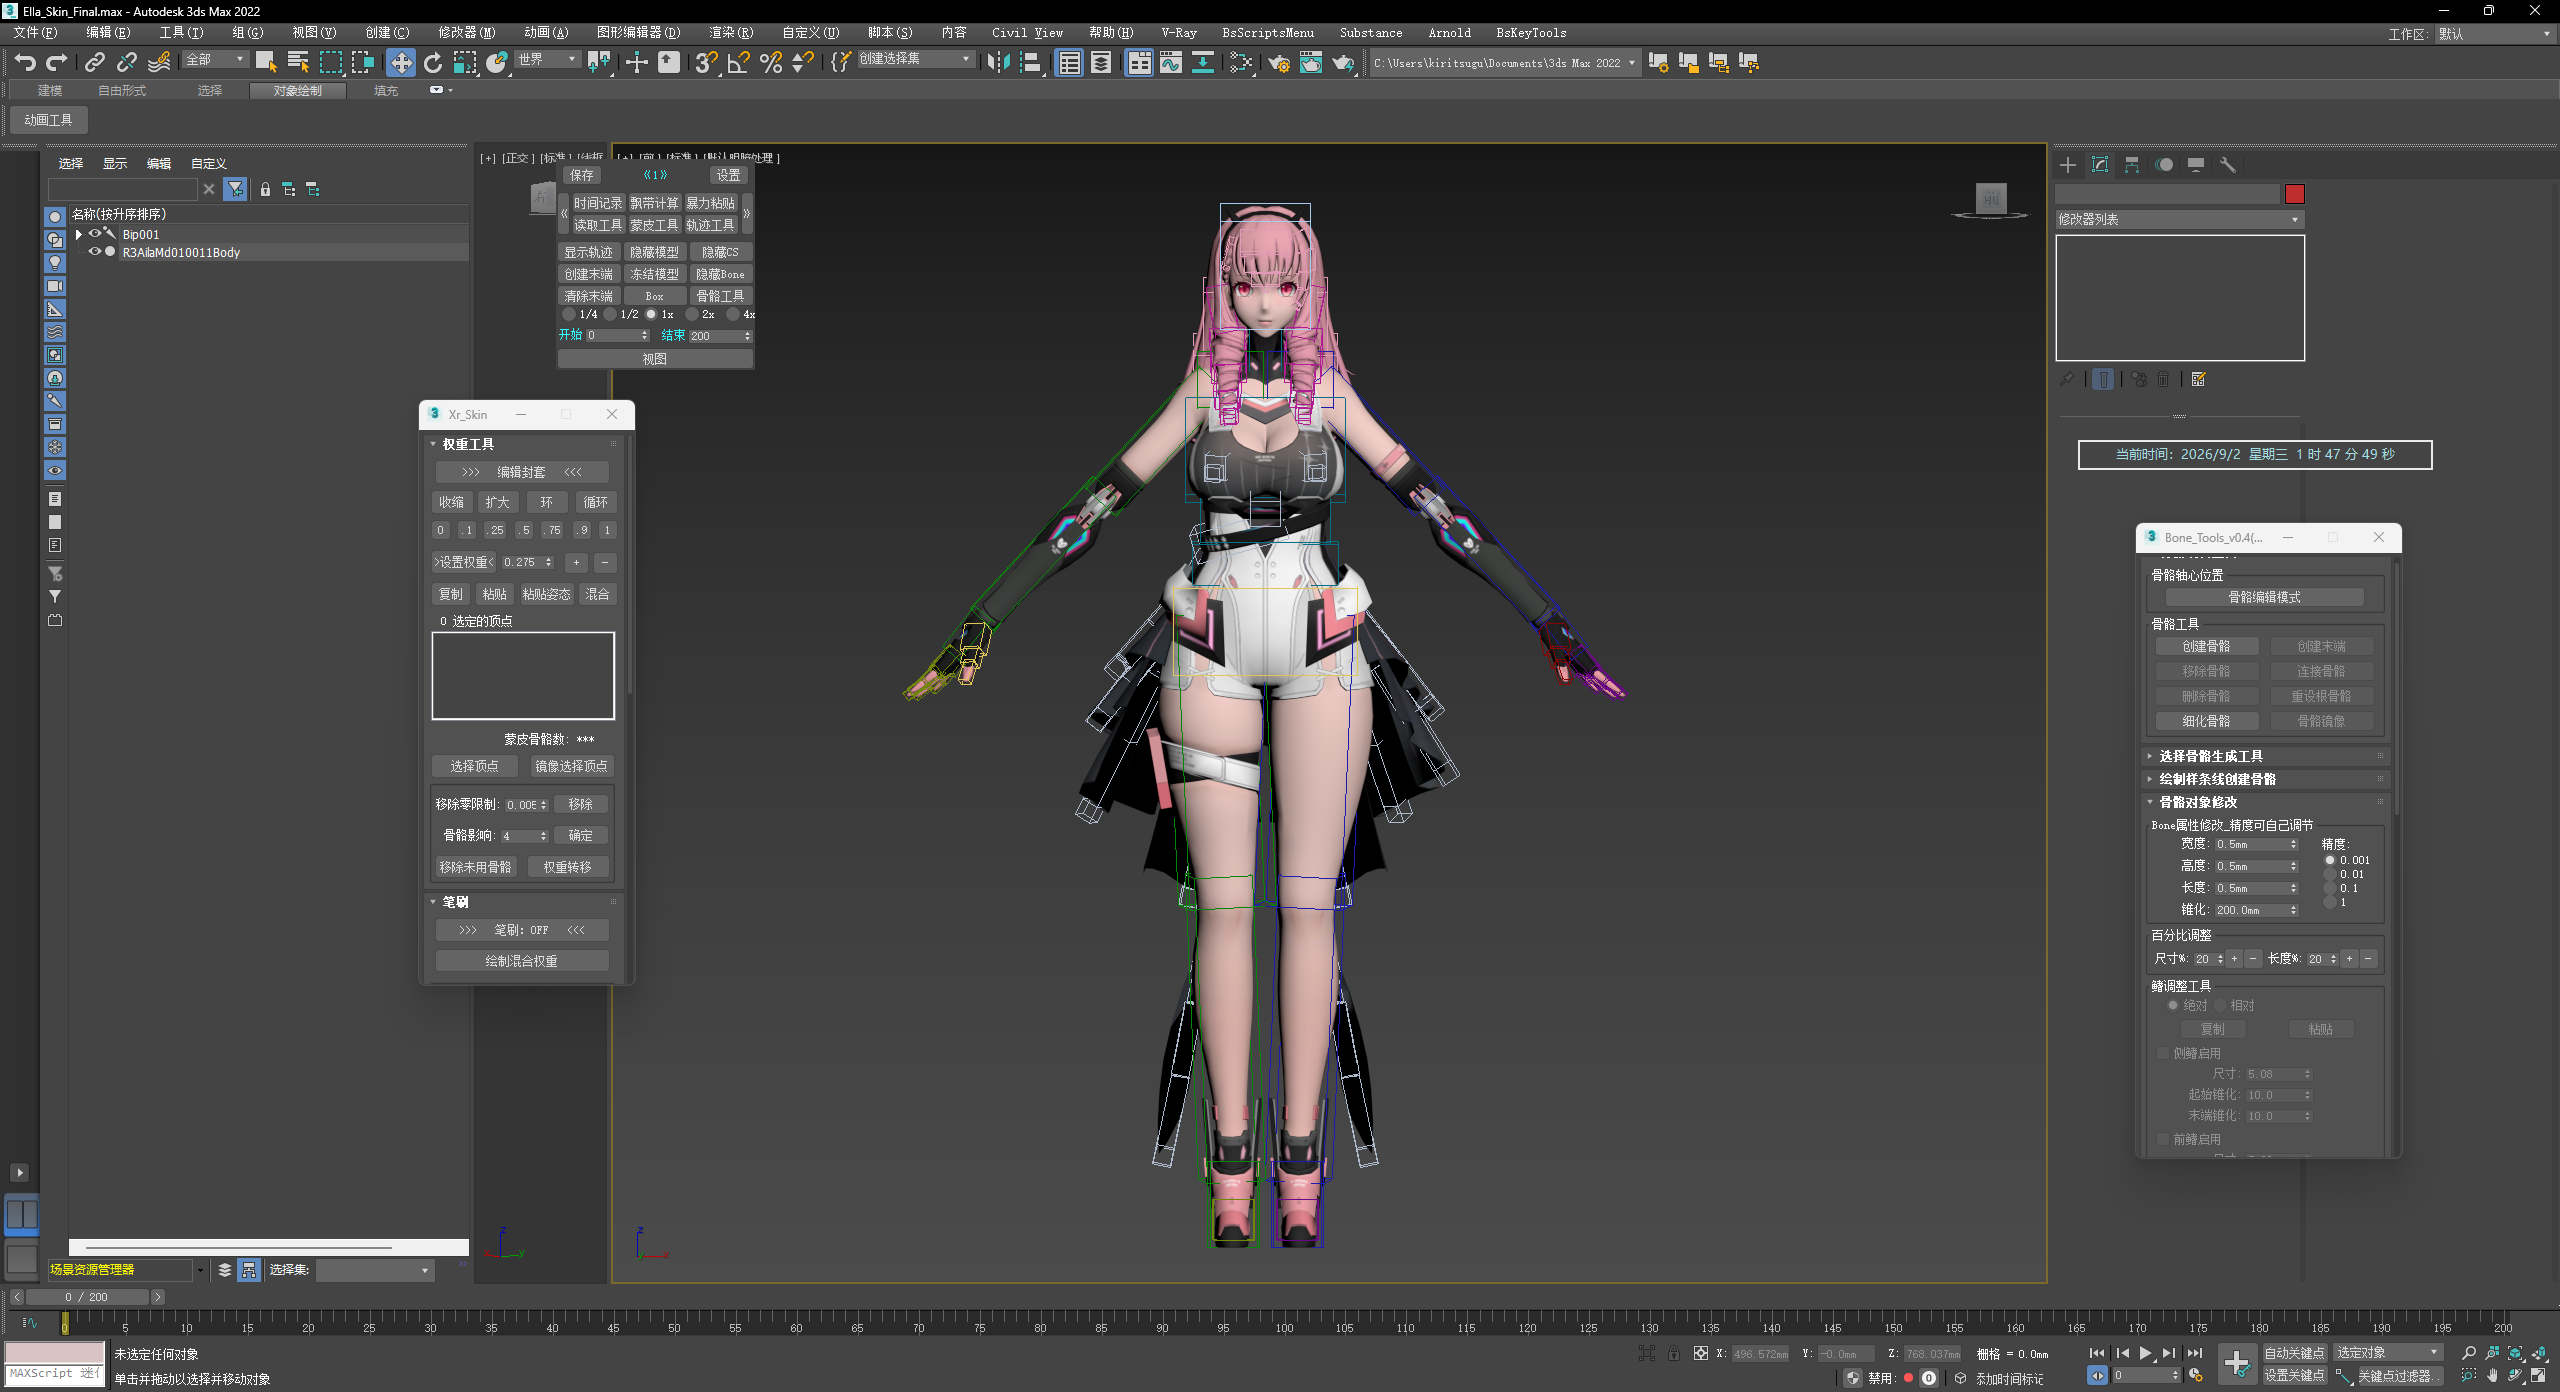The image size is (2560, 1392).
Task: Activate the Select and Rotate tool
Action: (433, 63)
